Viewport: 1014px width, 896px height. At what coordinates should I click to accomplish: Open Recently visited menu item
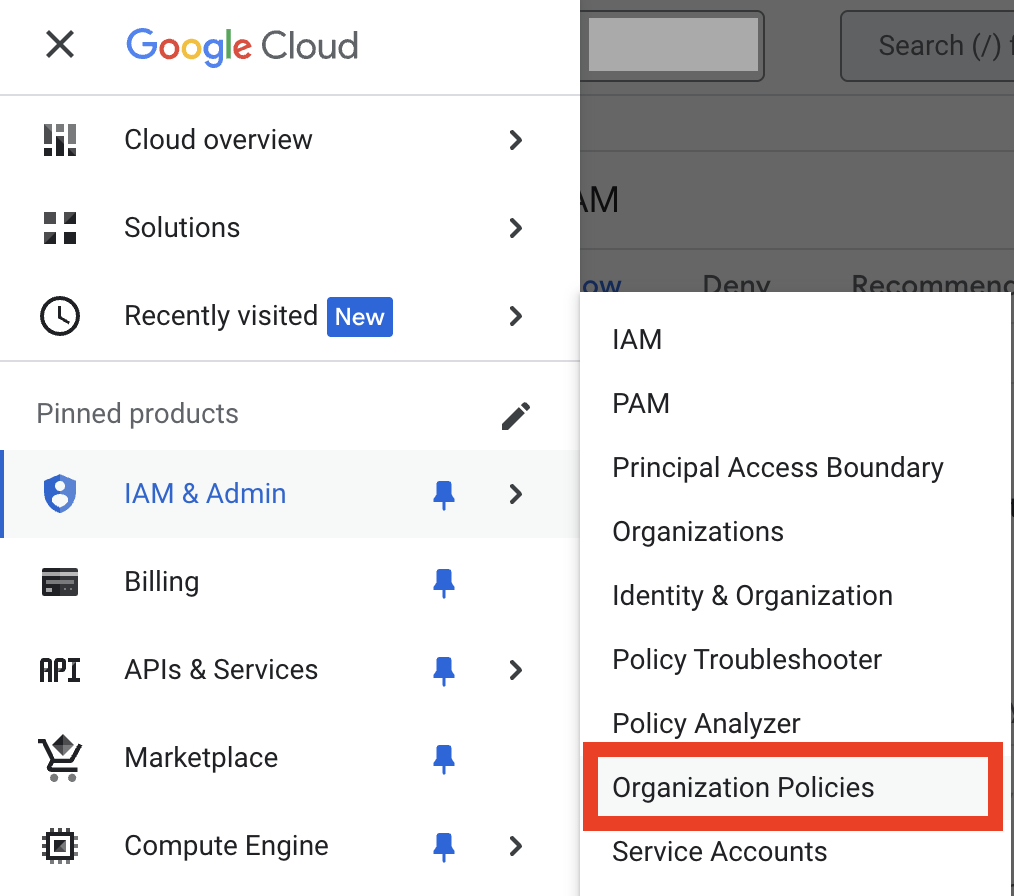(x=290, y=316)
